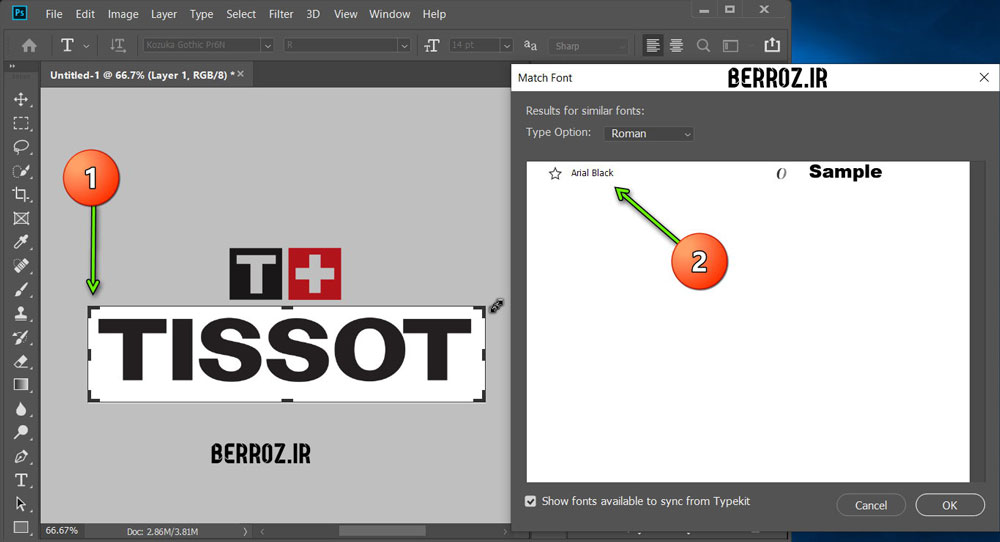Select the Eraser tool

(x=21, y=362)
